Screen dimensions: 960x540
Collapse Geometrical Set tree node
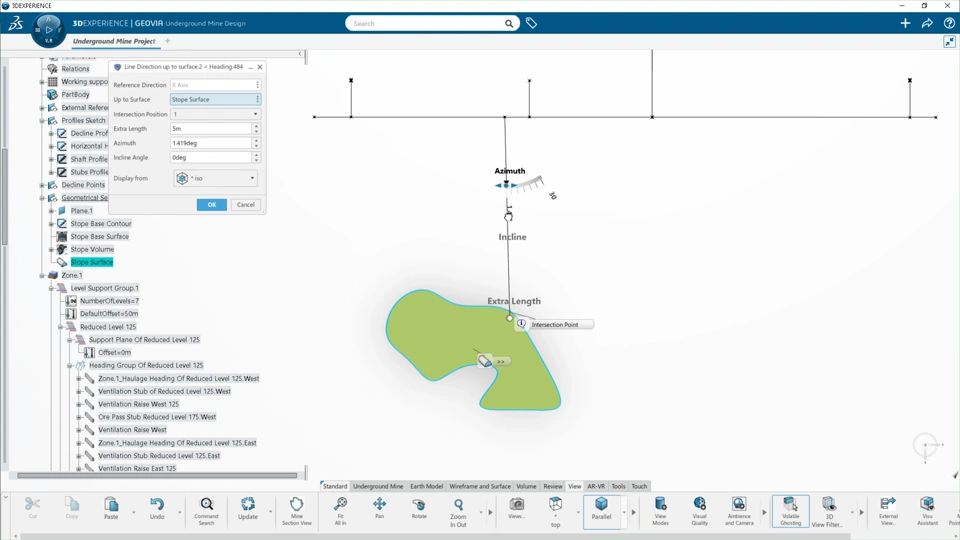pos(42,198)
